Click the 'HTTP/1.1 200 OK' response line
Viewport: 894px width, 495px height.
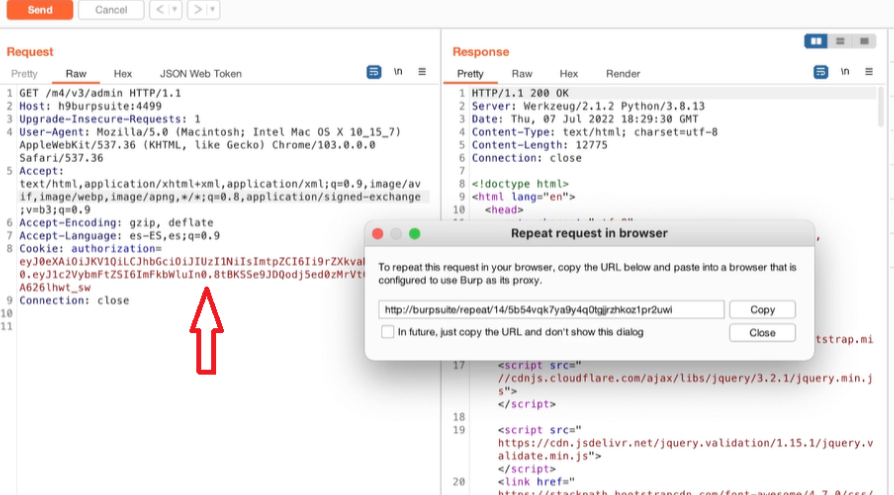(520, 93)
